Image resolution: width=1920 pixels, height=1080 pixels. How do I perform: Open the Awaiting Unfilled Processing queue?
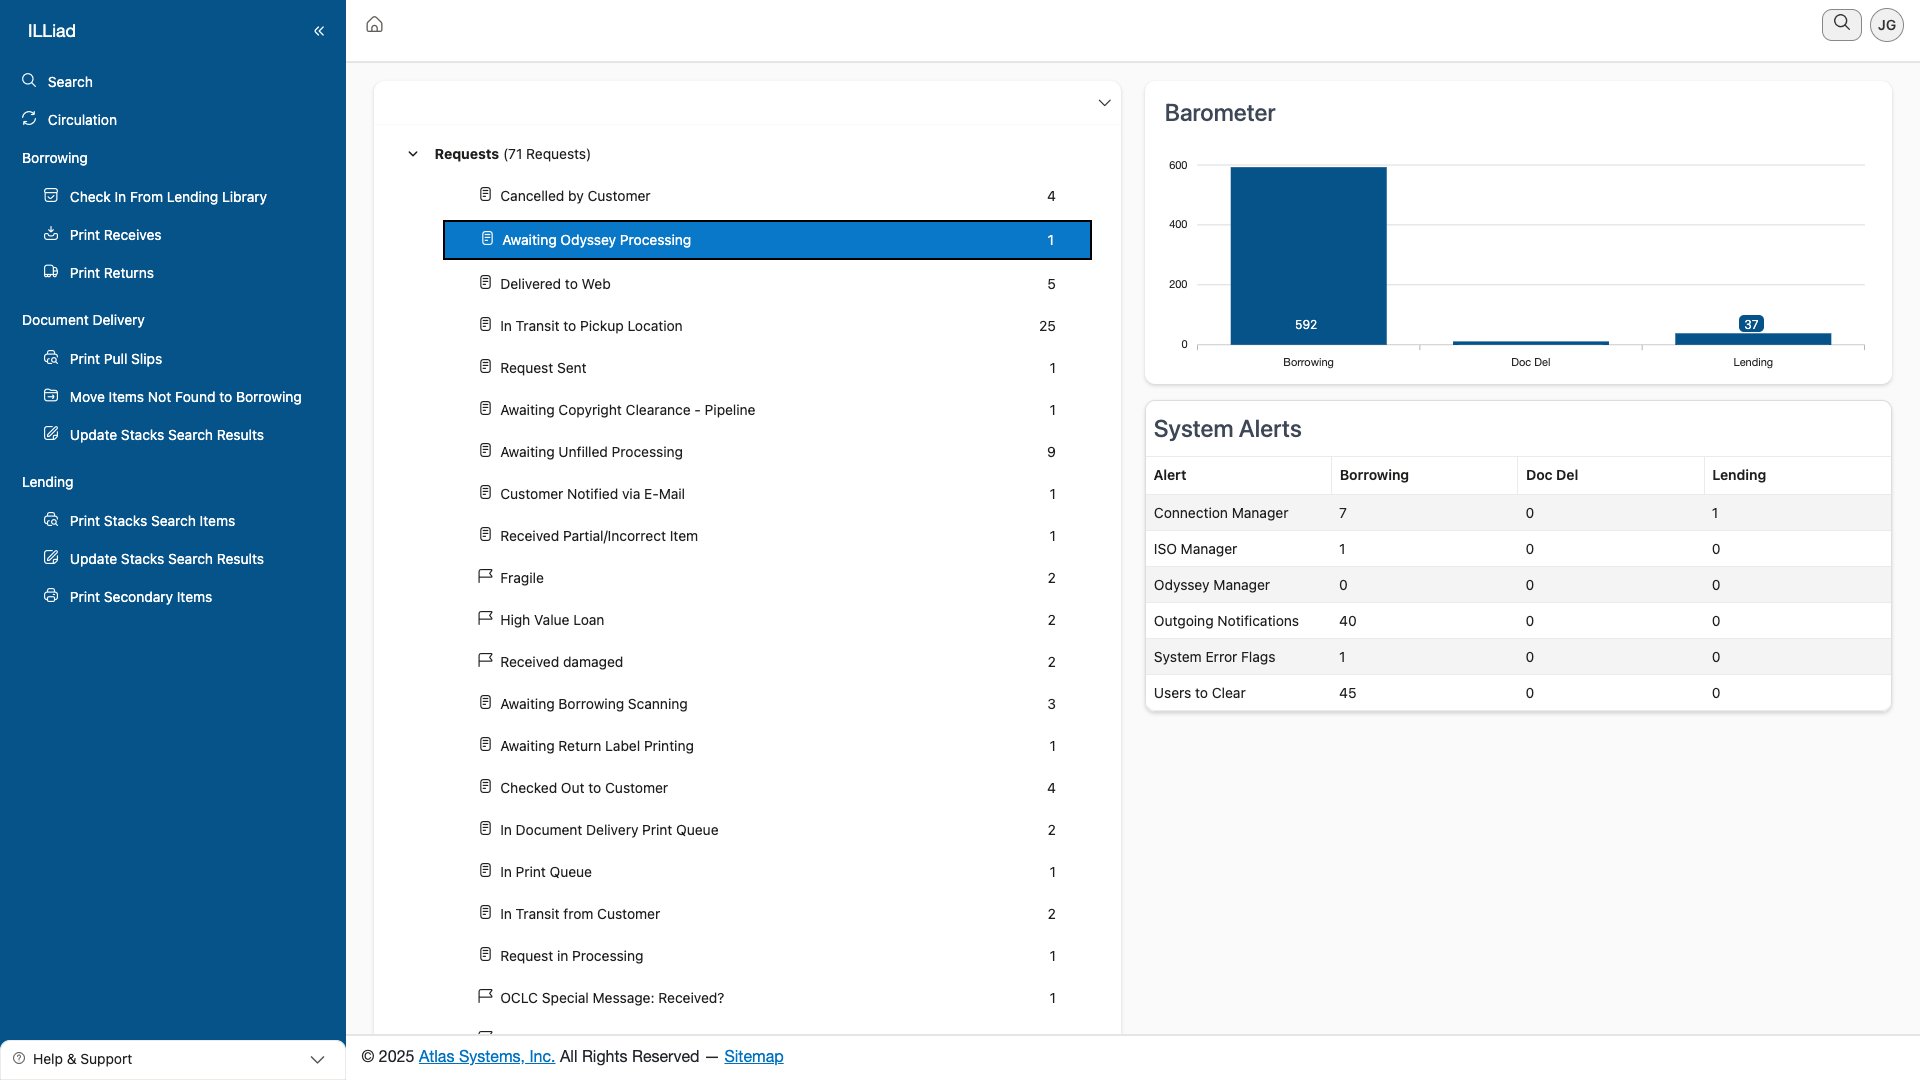coord(591,452)
